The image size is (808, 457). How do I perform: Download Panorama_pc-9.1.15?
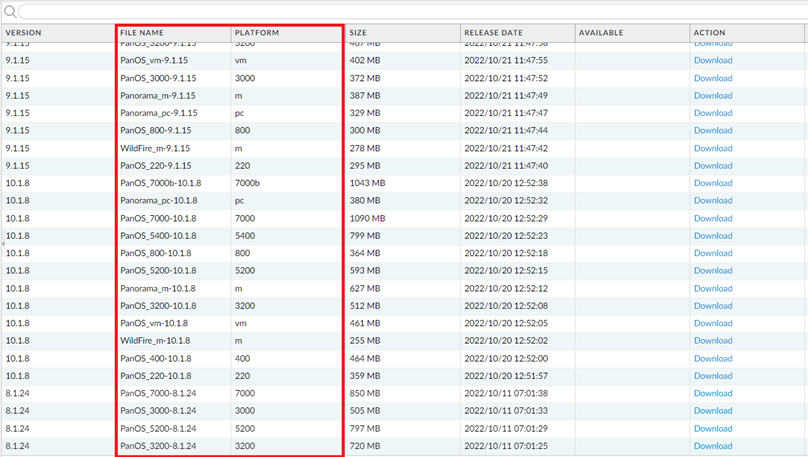[713, 113]
